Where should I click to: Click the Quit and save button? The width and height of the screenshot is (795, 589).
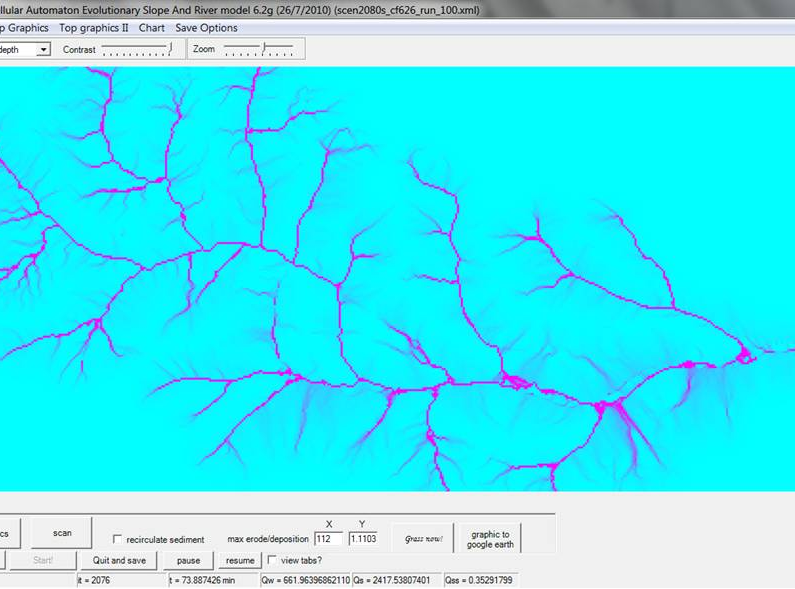point(119,560)
